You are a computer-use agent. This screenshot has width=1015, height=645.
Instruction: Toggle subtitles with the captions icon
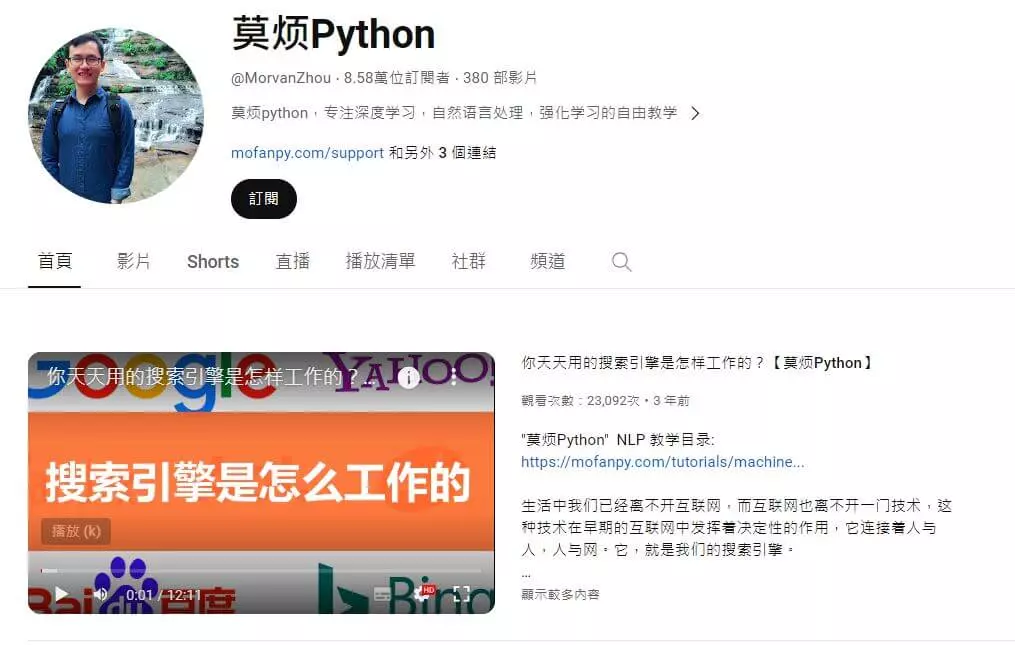pyautogui.click(x=383, y=594)
